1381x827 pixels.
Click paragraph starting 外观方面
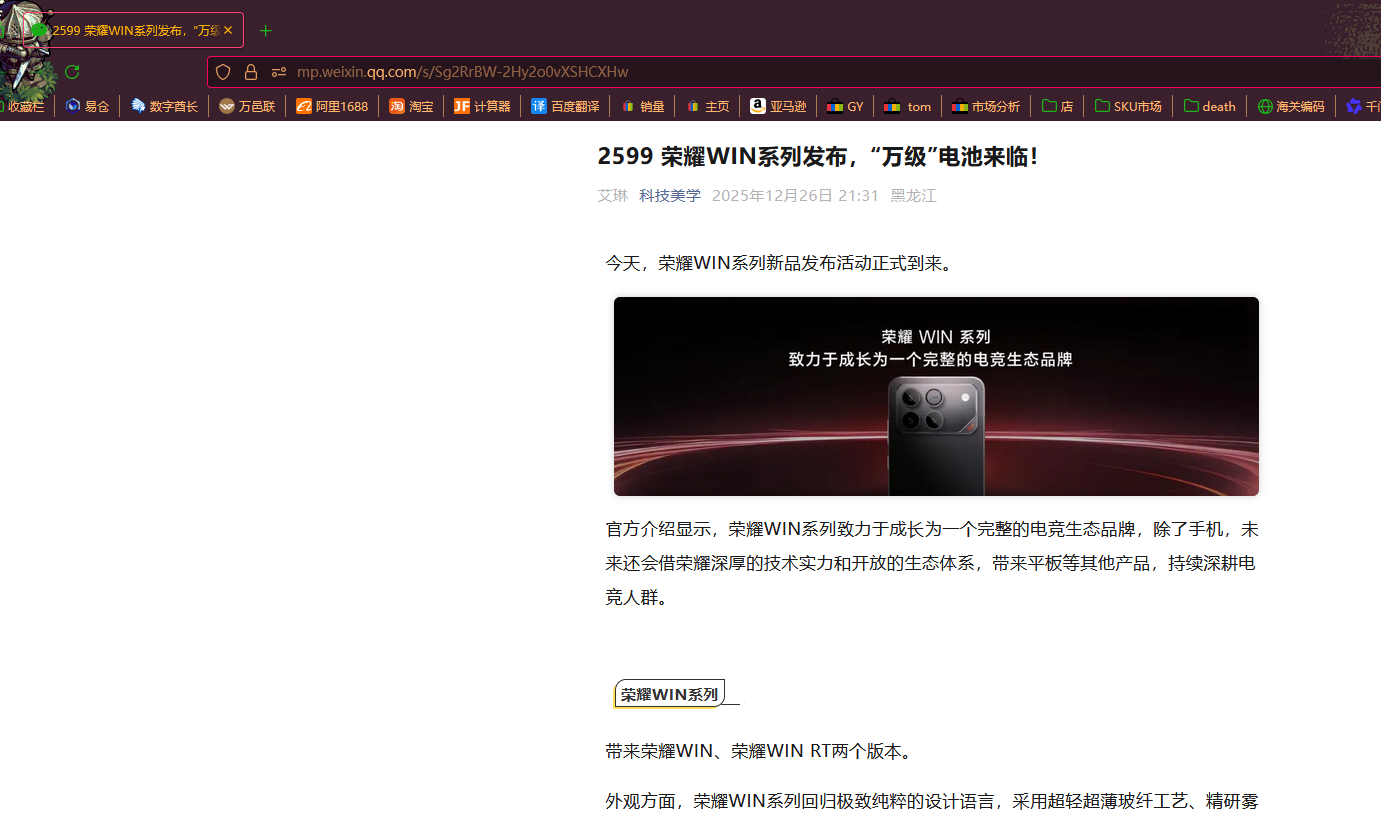pyautogui.click(x=932, y=801)
